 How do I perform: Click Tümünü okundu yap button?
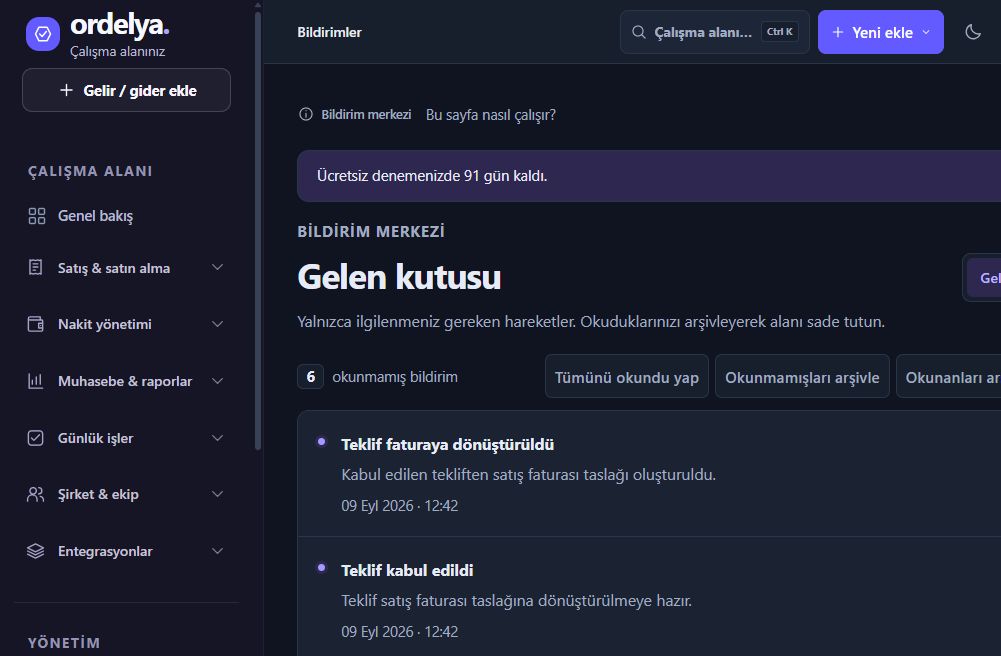(627, 376)
